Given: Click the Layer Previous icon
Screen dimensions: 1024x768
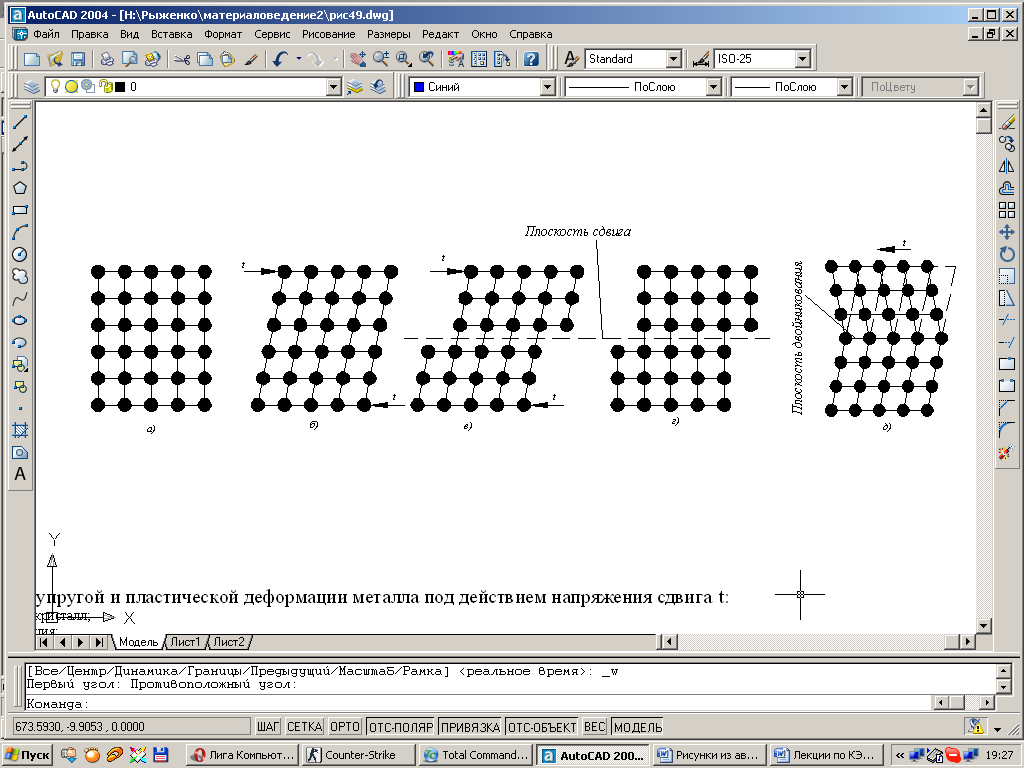Looking at the screenshot, I should 378,87.
